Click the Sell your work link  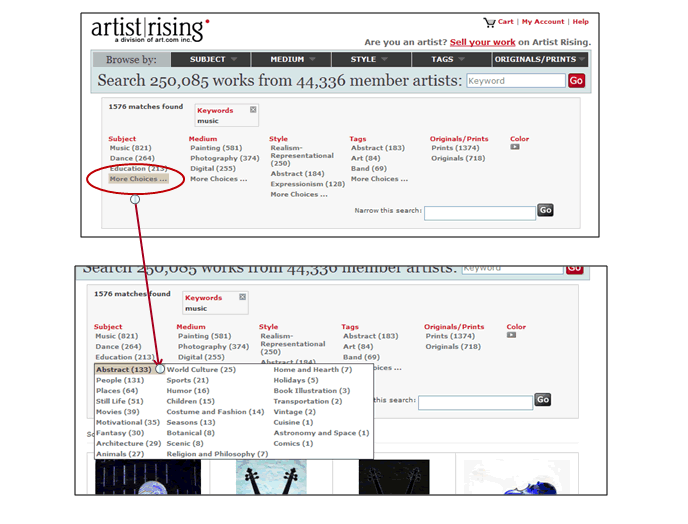pos(483,42)
